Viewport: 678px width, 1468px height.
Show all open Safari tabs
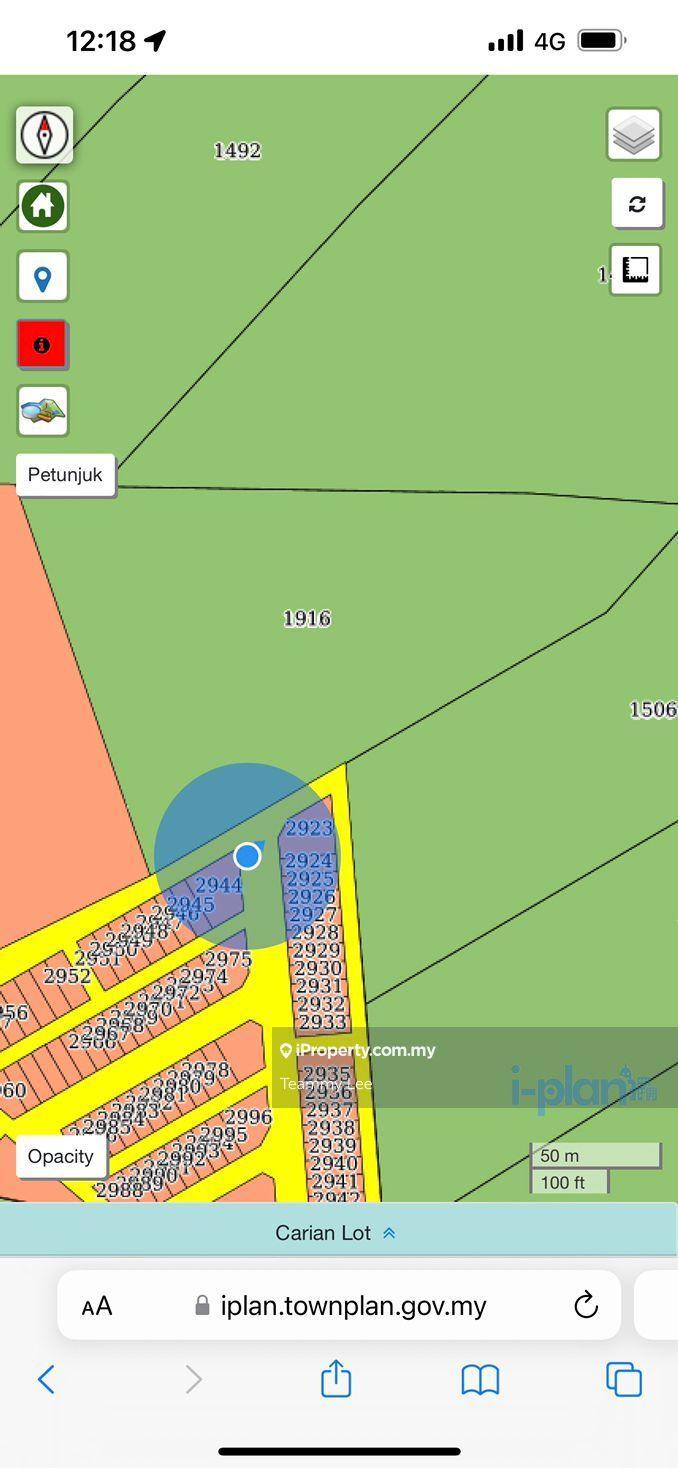coord(623,1380)
